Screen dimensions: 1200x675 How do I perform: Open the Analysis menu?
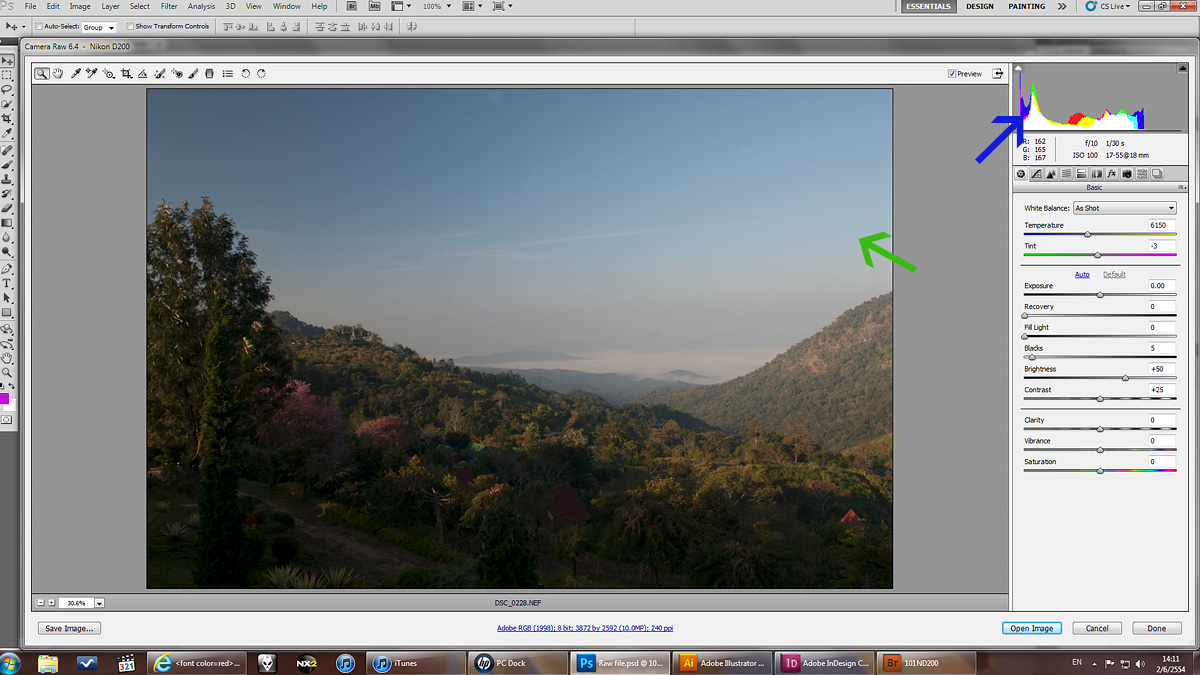pyautogui.click(x=201, y=6)
